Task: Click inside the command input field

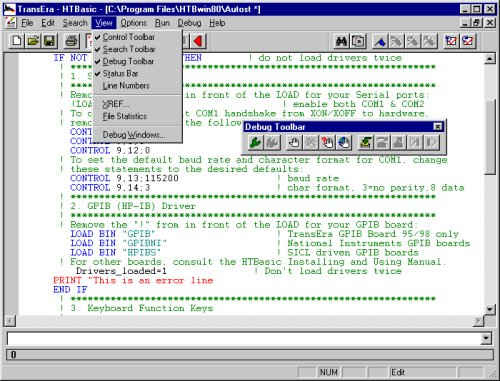Action: tap(244, 338)
